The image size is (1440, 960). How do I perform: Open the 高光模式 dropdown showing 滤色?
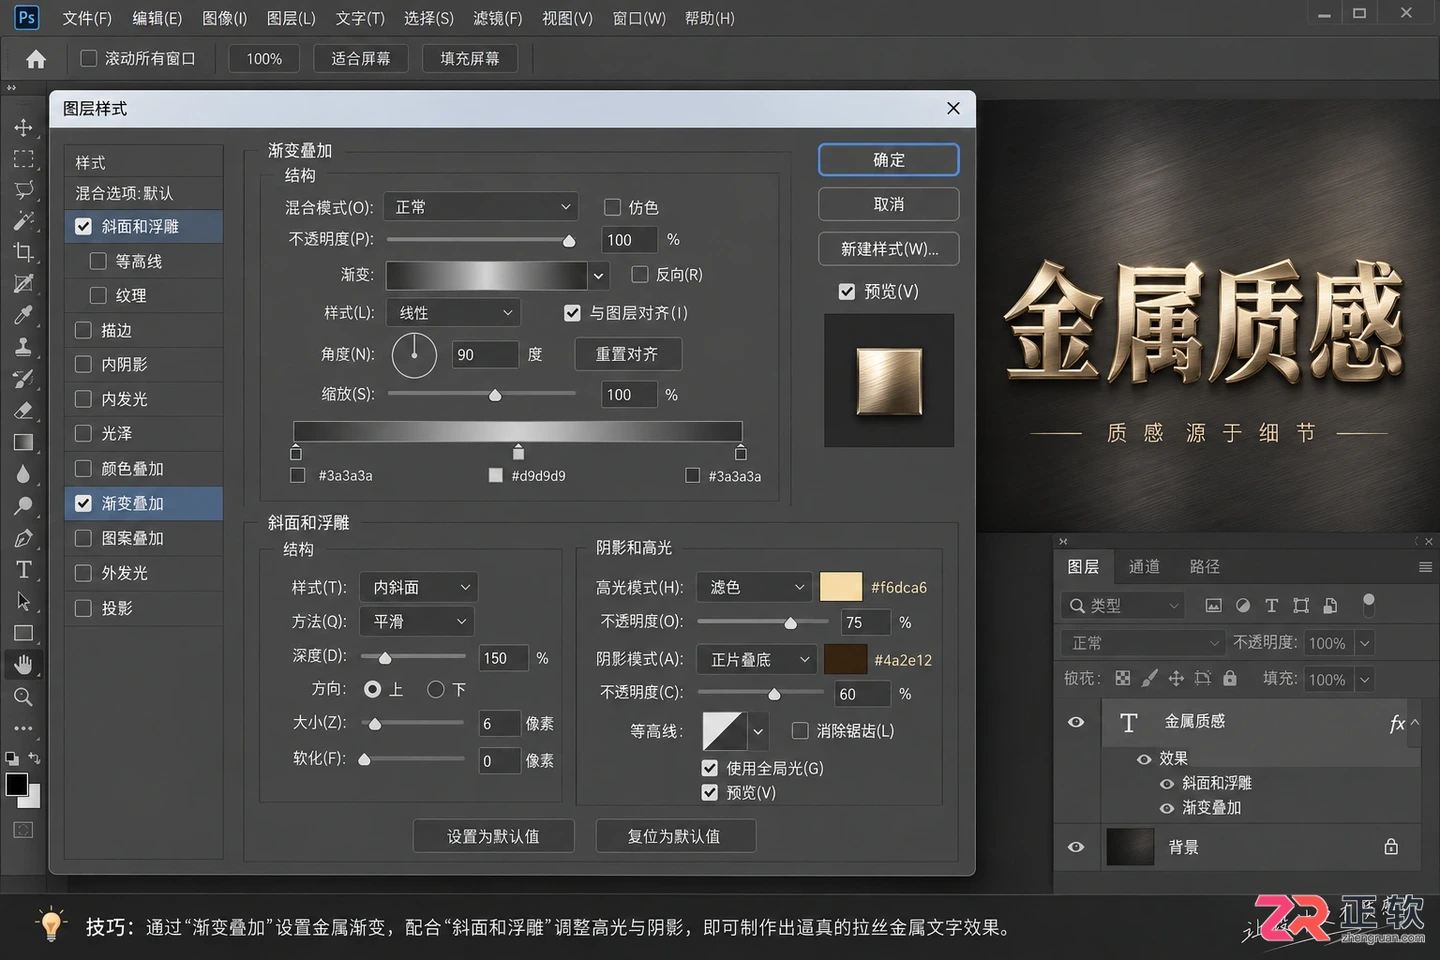coord(754,587)
